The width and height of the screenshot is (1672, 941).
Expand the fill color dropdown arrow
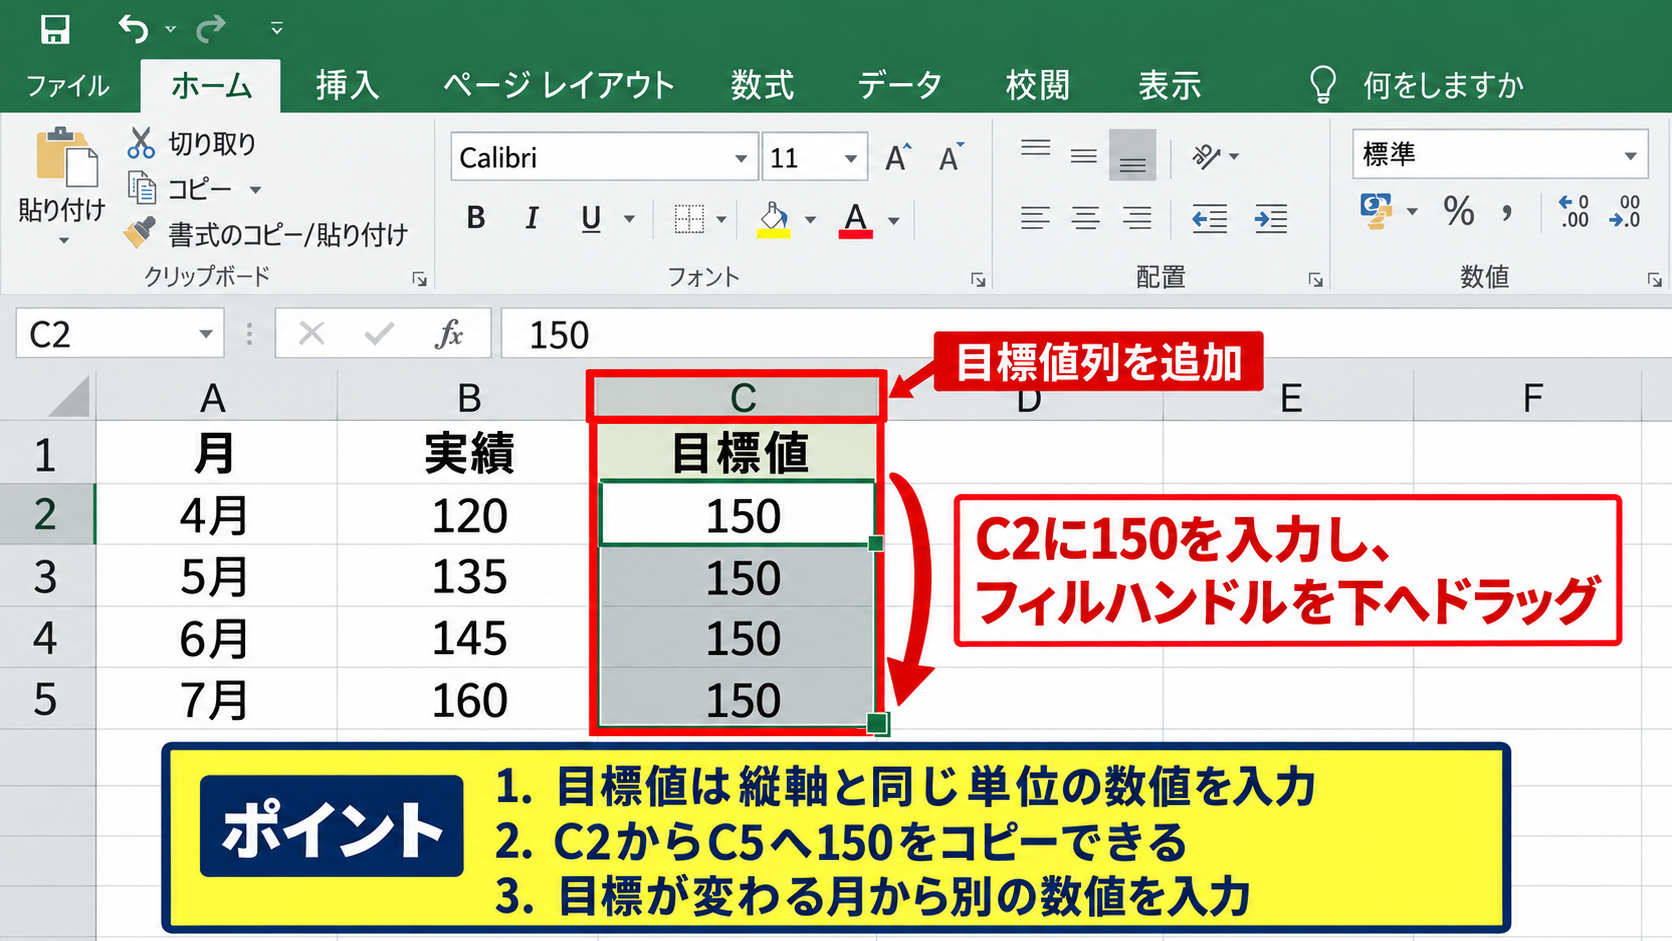(x=810, y=219)
